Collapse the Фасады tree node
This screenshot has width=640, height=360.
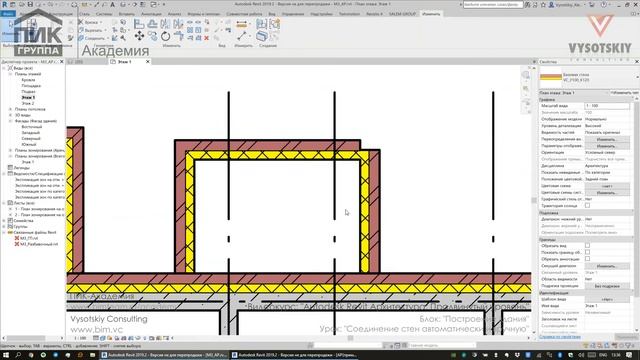coord(11,121)
